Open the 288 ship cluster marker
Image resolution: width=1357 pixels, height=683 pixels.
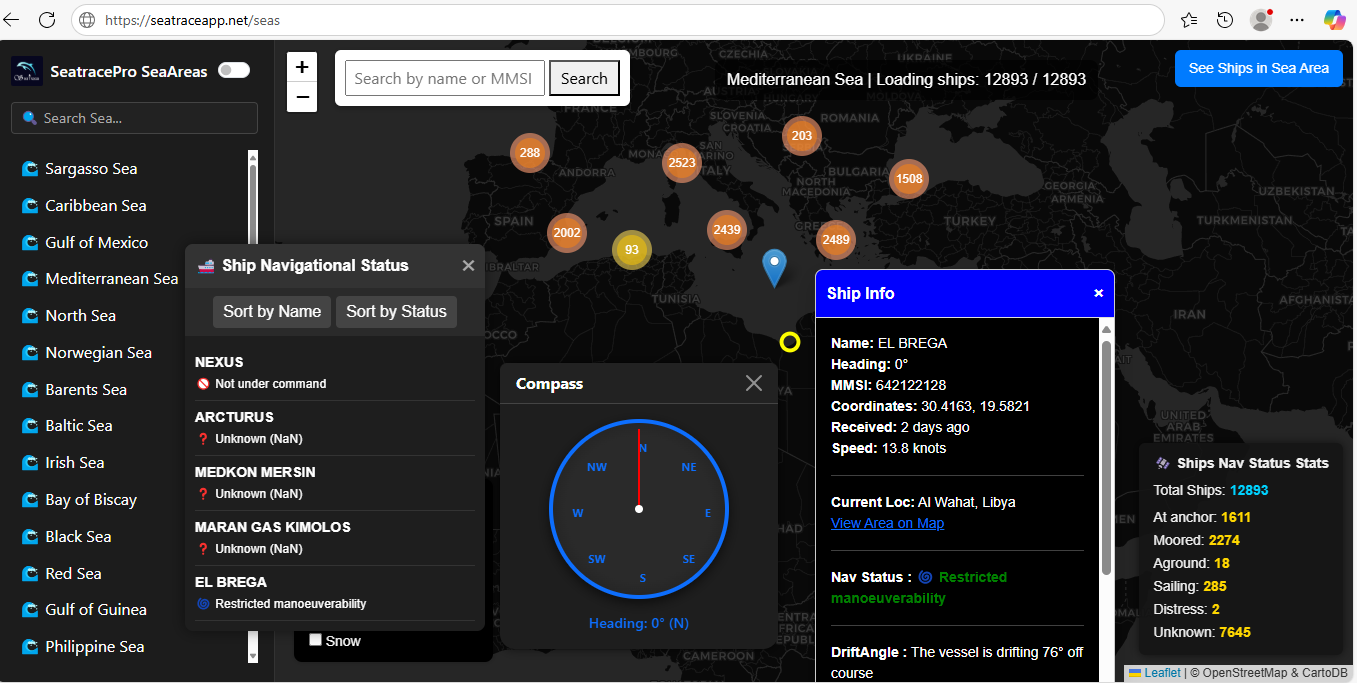pyautogui.click(x=530, y=153)
